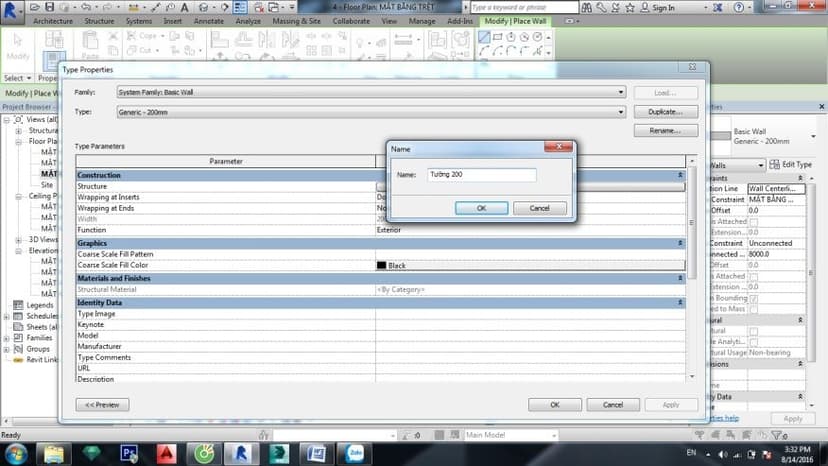Open Photoshop from the taskbar

(x=129, y=453)
